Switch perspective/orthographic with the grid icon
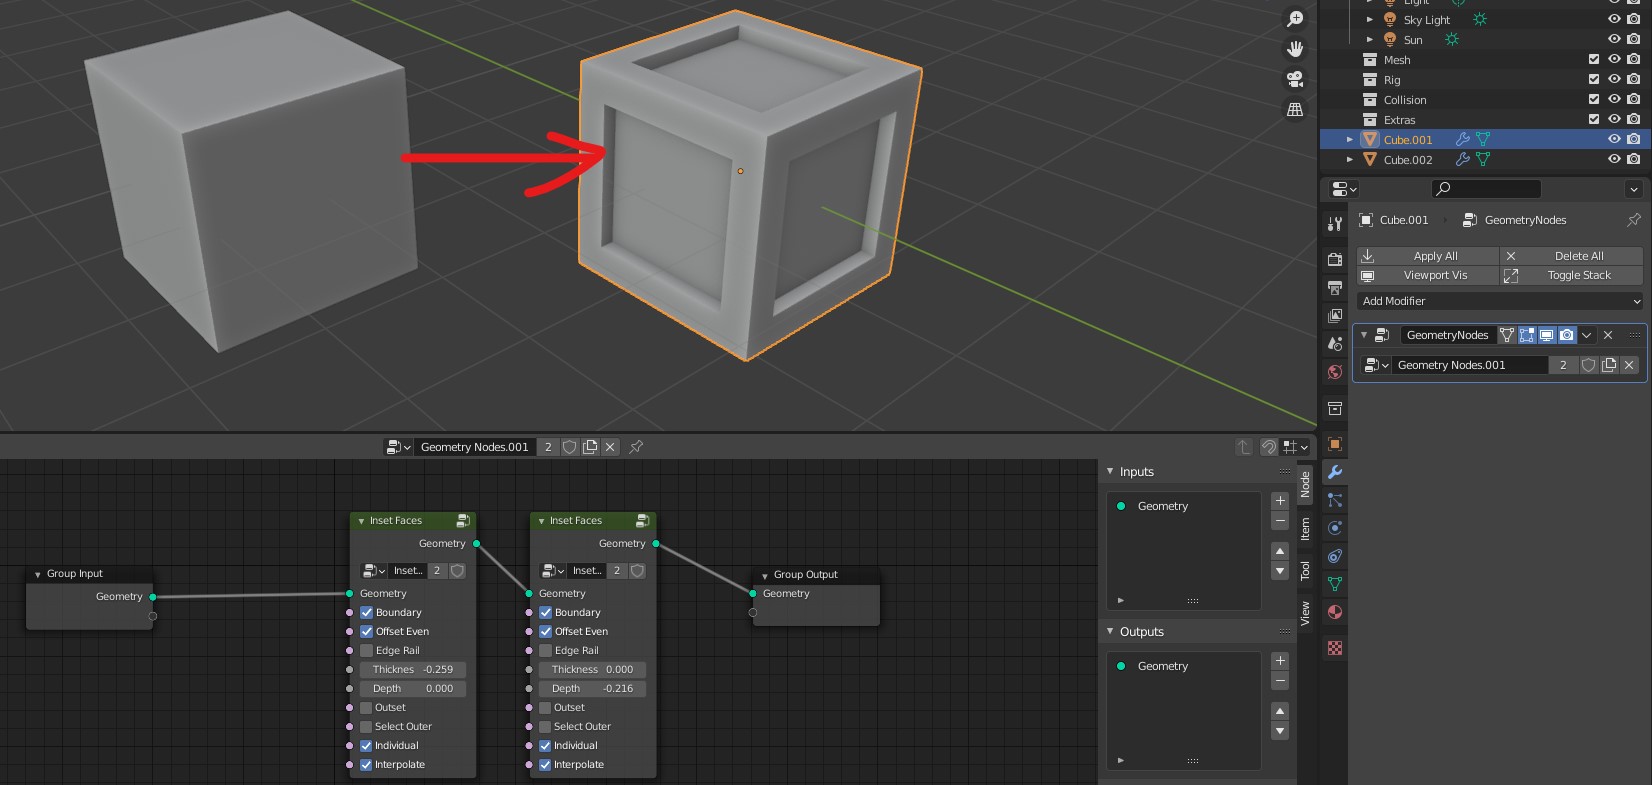1652x785 pixels. (x=1295, y=109)
